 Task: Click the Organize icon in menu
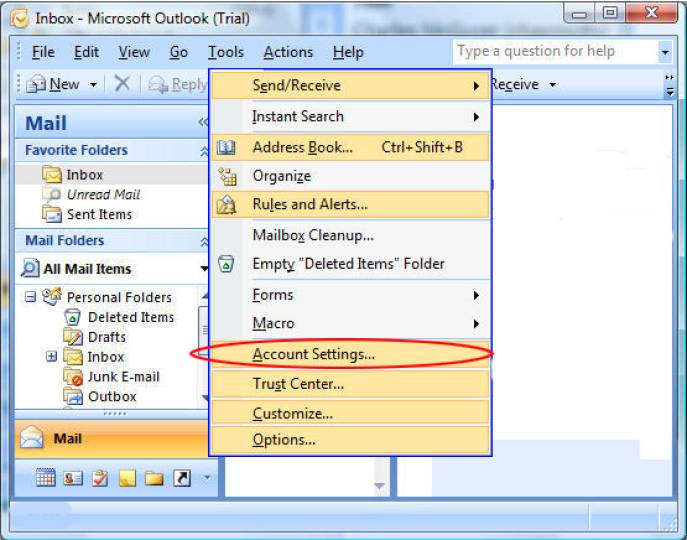(227, 176)
